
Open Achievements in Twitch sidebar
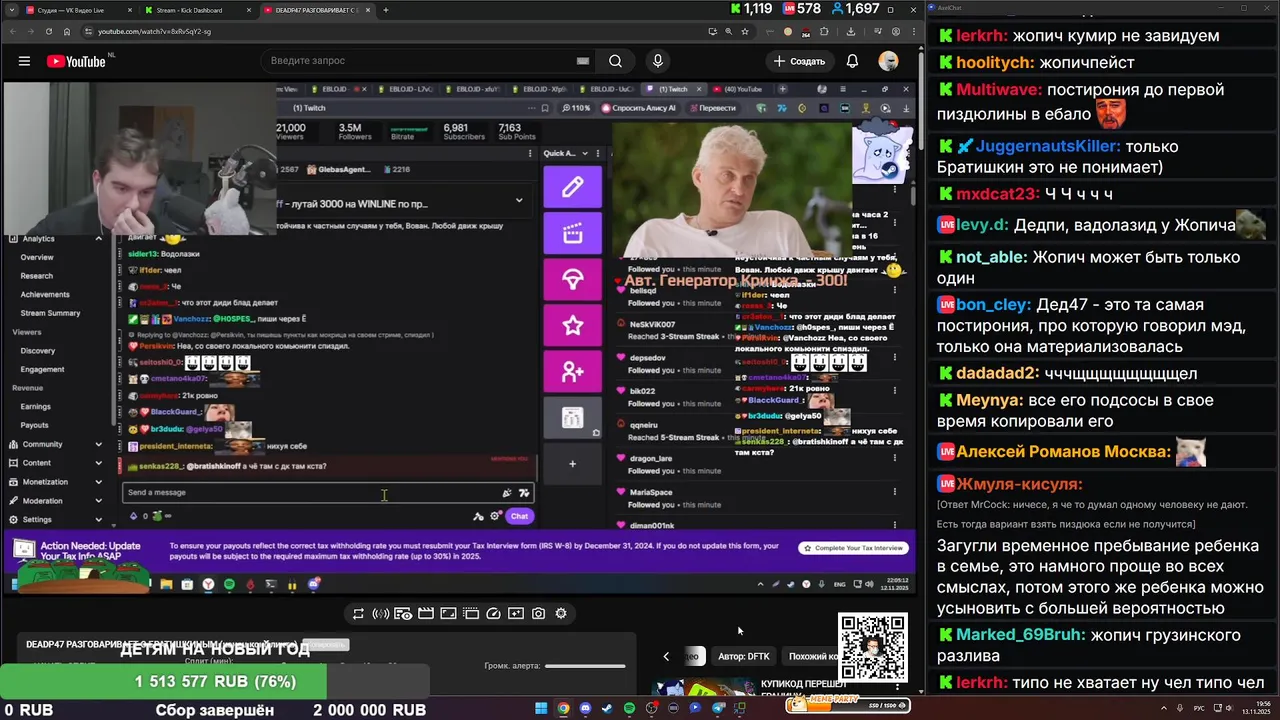click(45, 295)
